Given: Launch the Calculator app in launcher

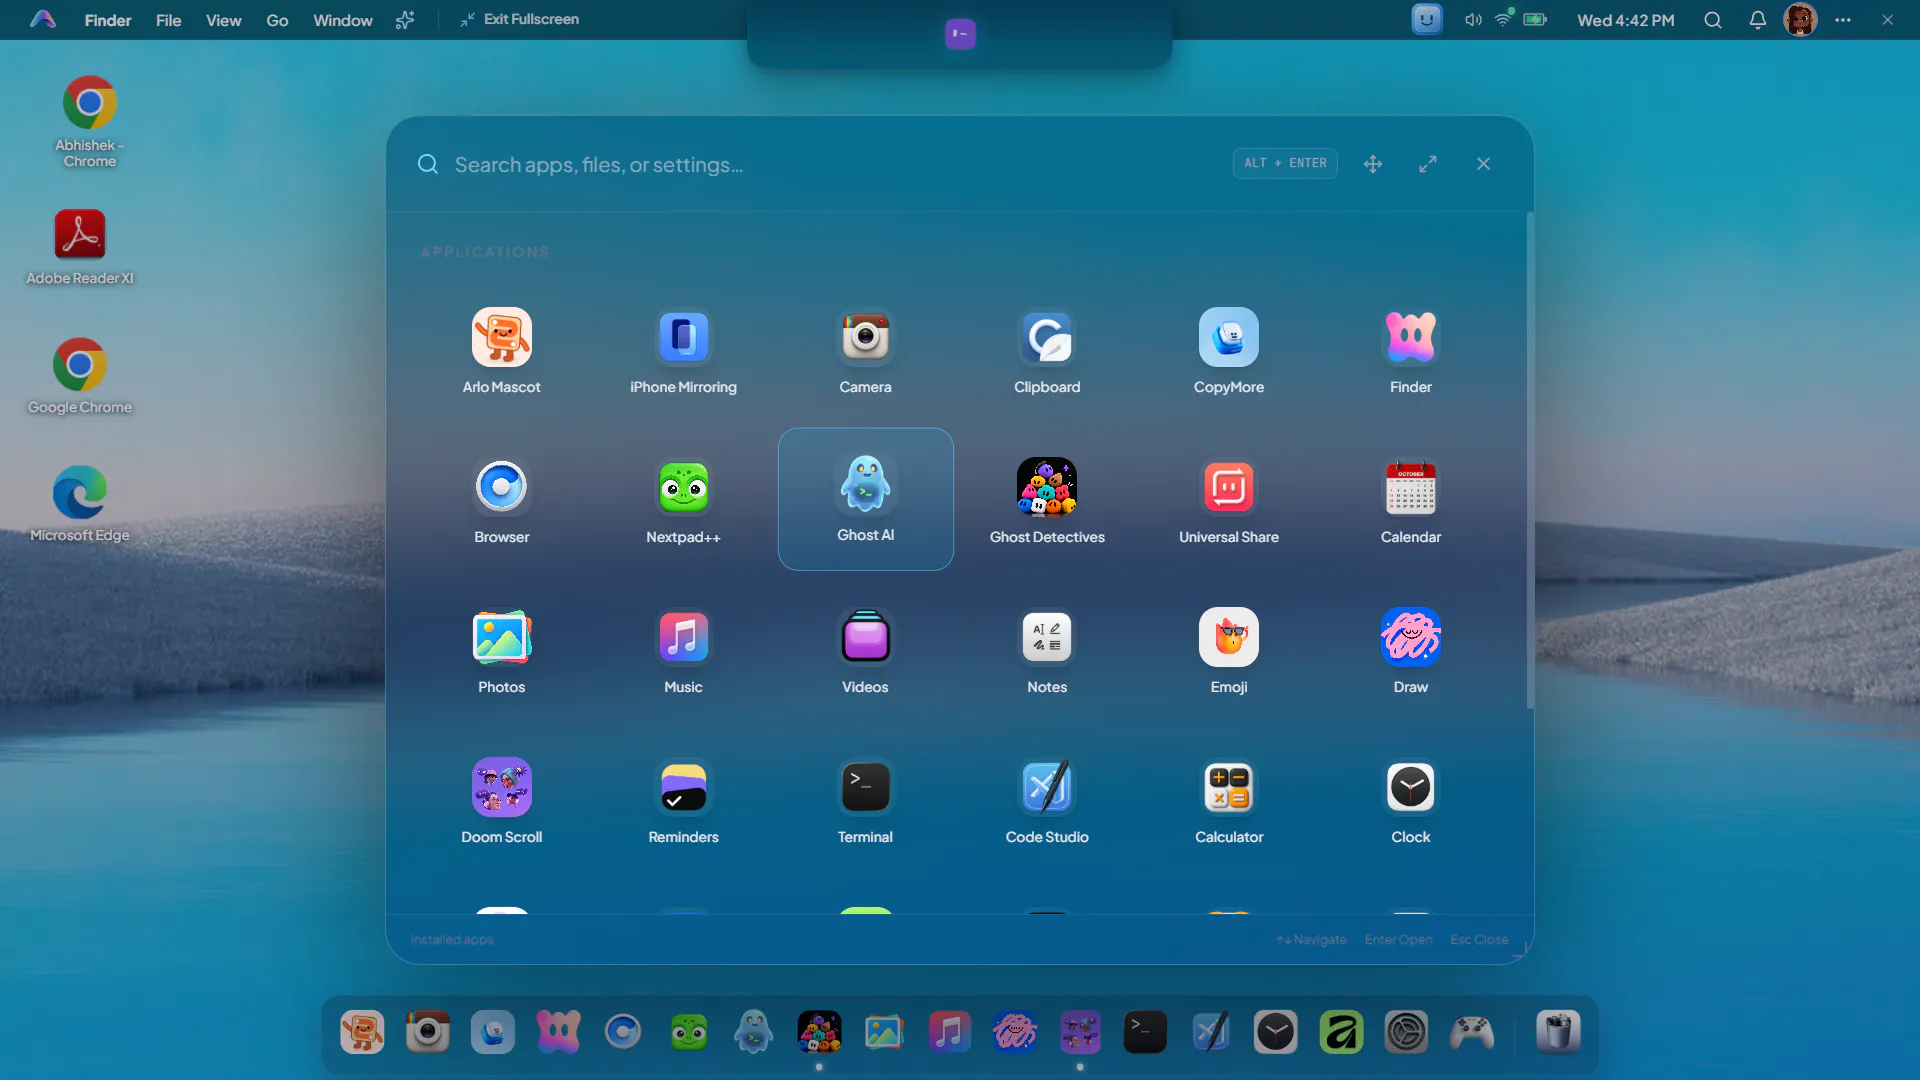Looking at the screenshot, I should click(1229, 800).
